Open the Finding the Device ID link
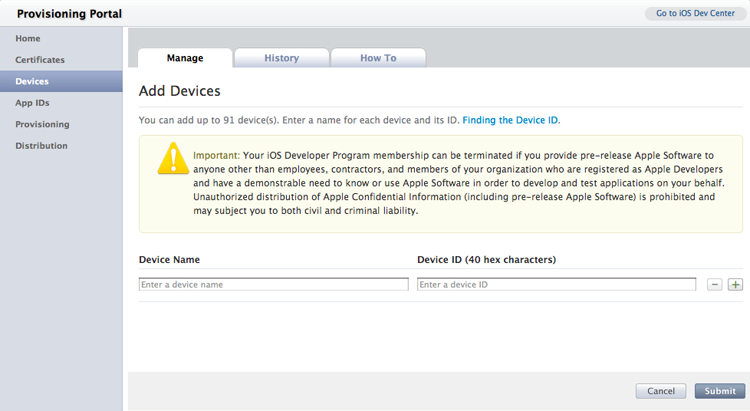Viewport: 750px width, 411px height. pyautogui.click(x=510, y=120)
